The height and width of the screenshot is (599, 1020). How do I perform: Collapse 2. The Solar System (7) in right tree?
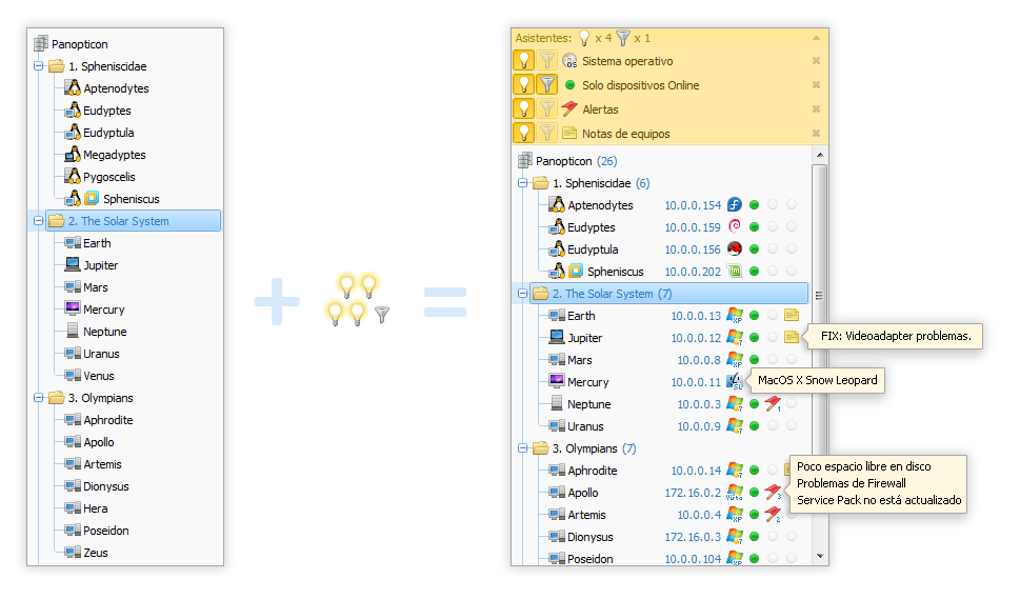pos(522,294)
